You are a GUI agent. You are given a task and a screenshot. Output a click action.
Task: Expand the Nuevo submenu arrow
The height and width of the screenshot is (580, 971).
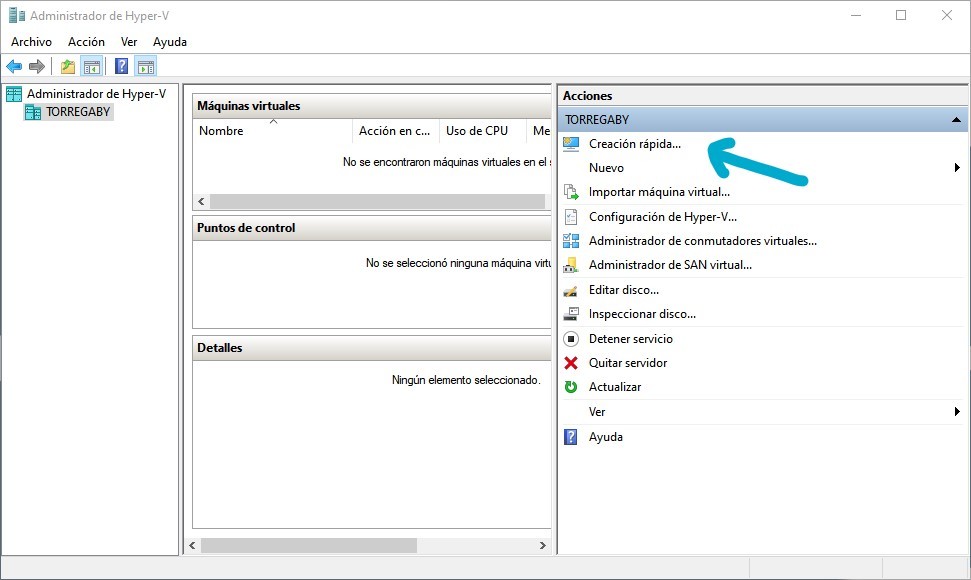pos(957,168)
